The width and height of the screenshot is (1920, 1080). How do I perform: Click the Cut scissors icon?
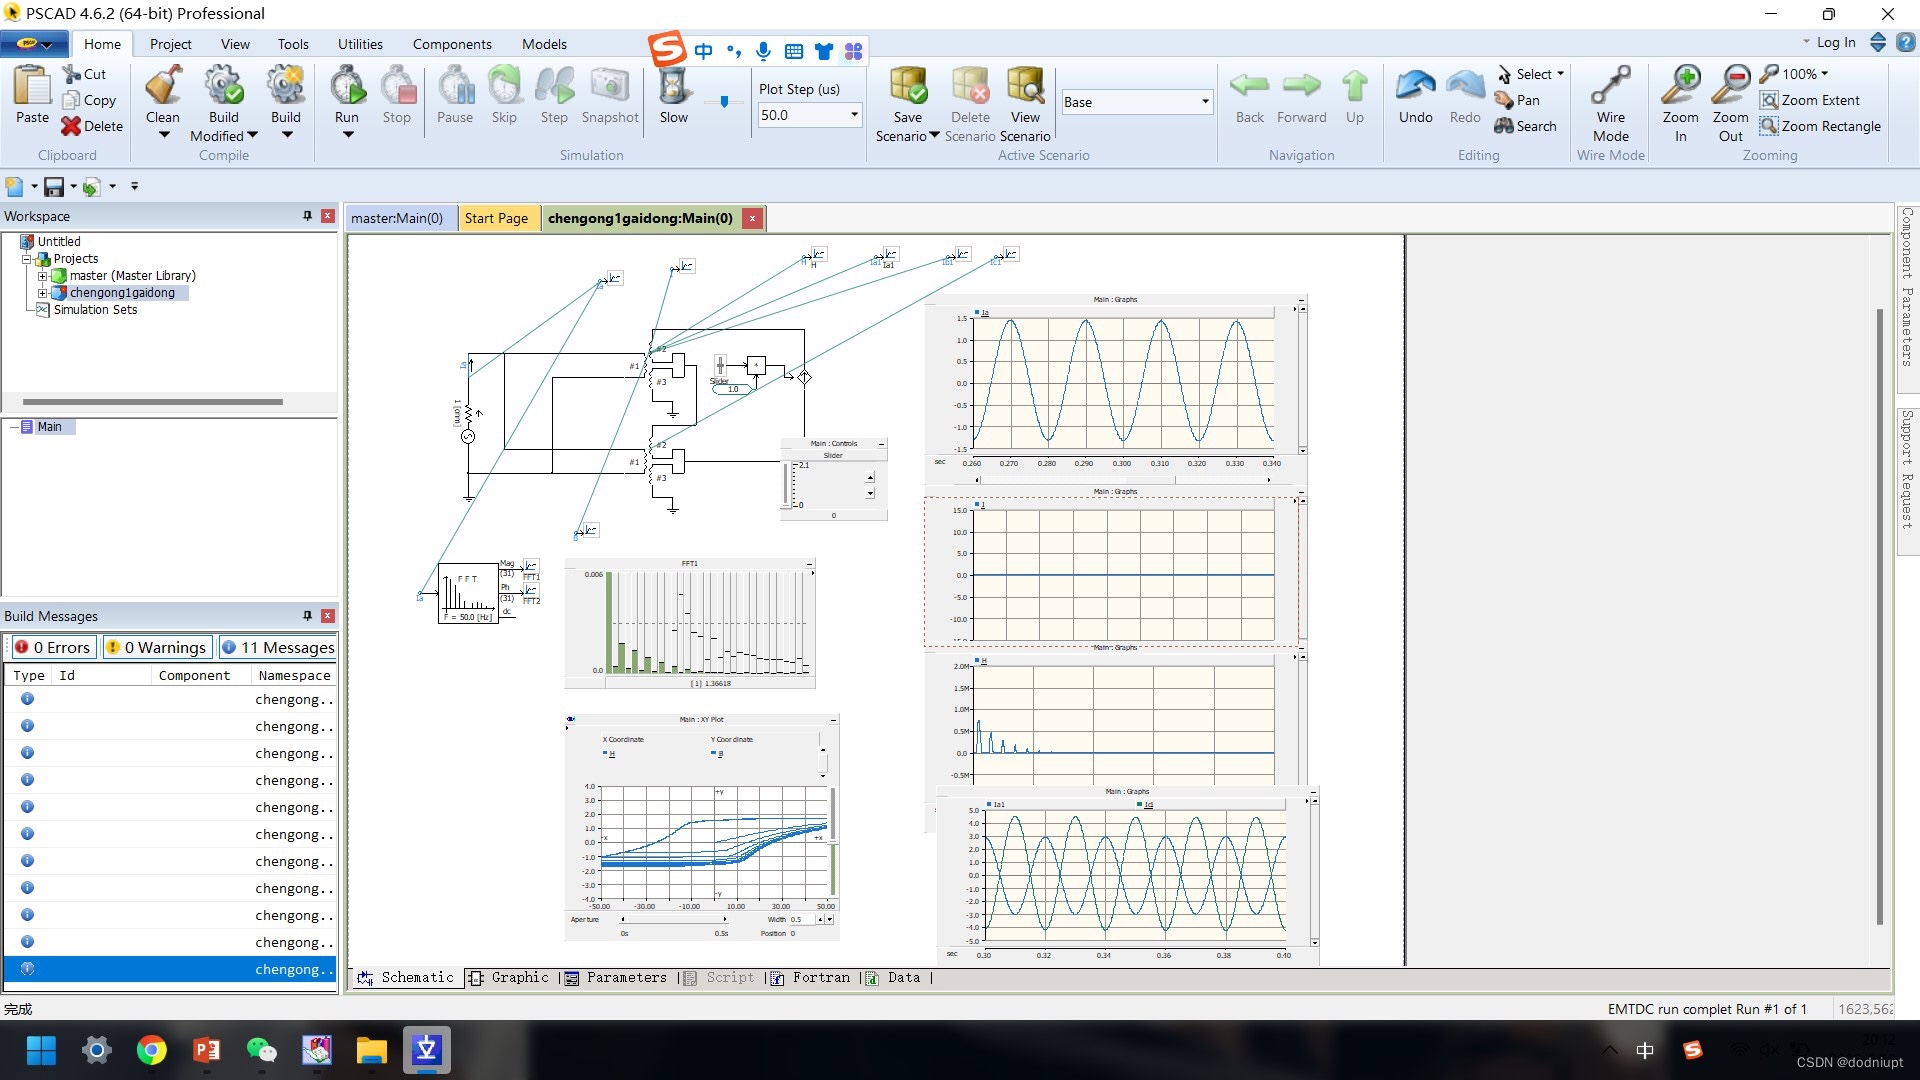pyautogui.click(x=72, y=74)
